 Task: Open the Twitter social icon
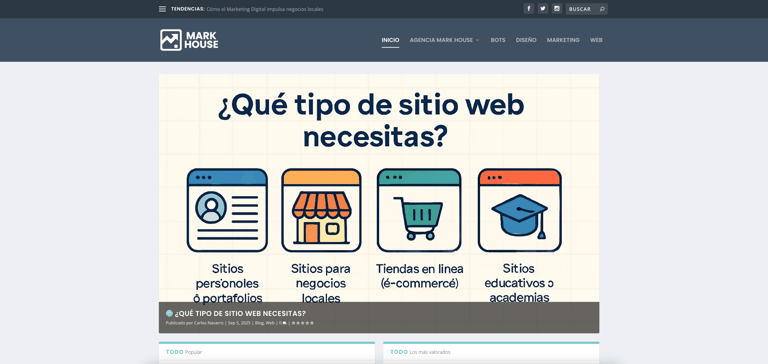(x=543, y=9)
